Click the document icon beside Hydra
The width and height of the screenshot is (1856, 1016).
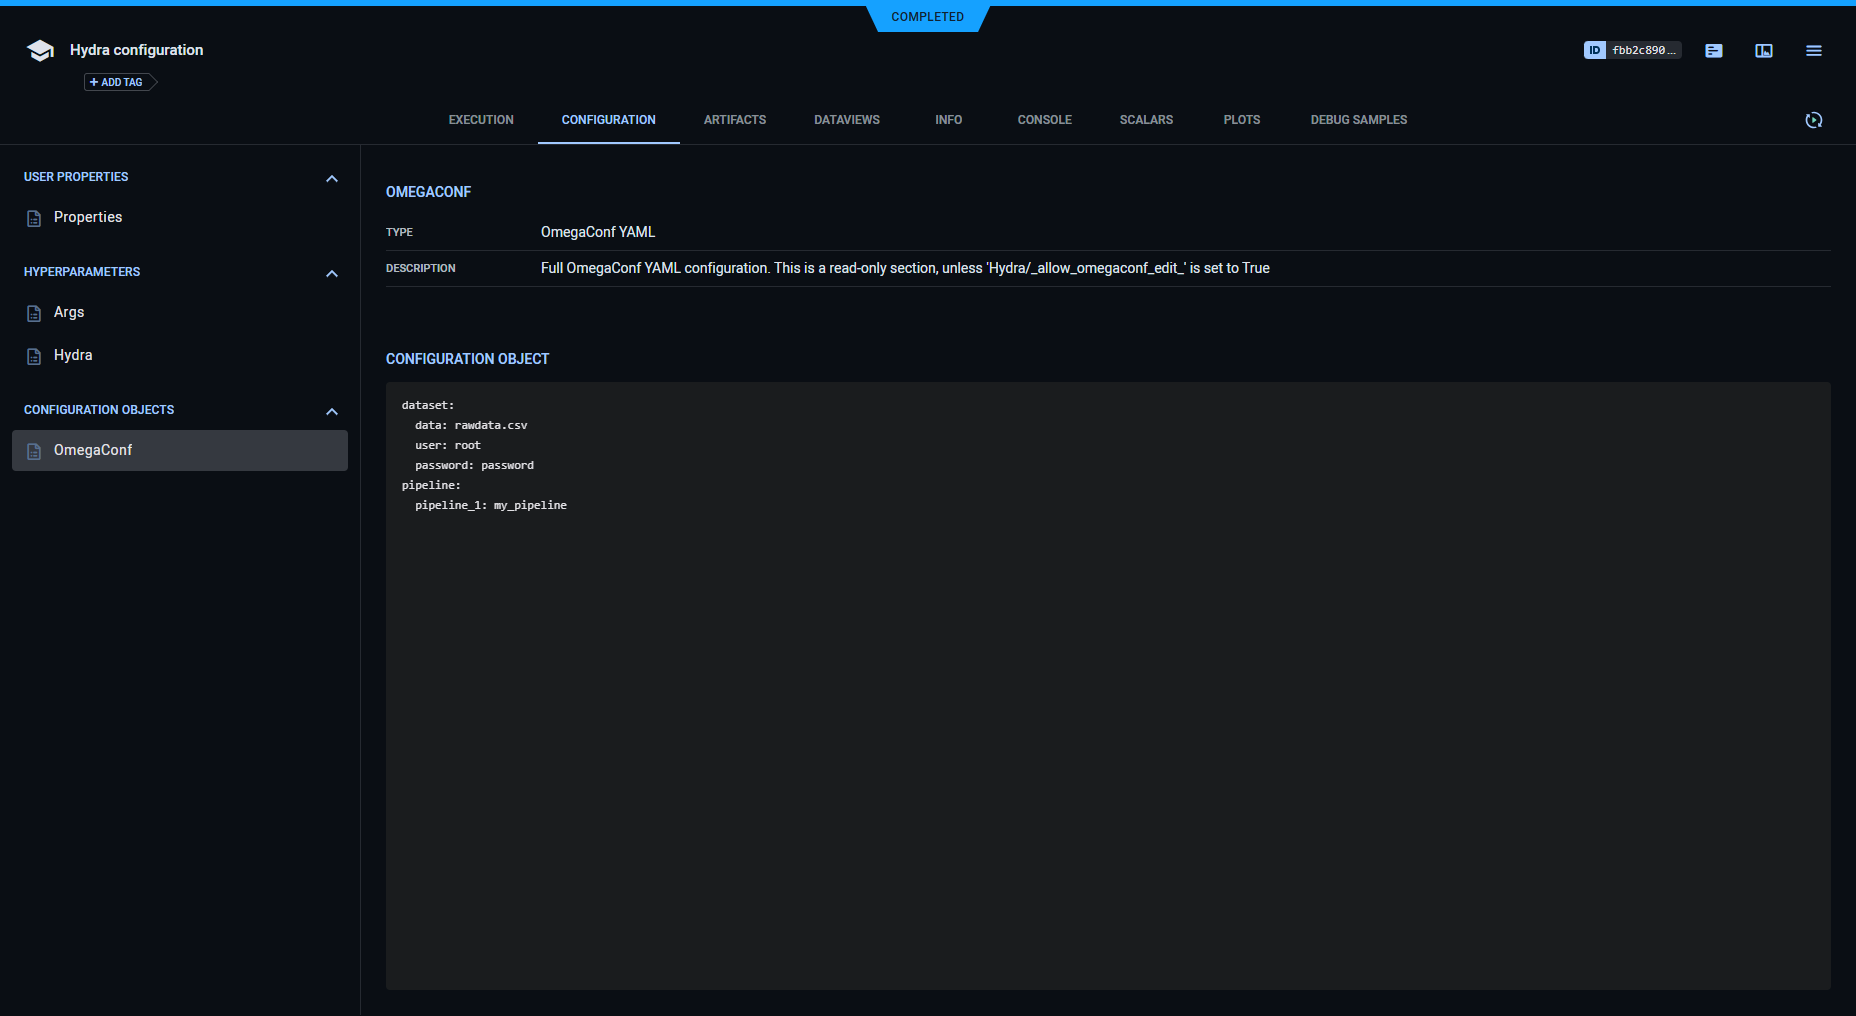coord(34,356)
